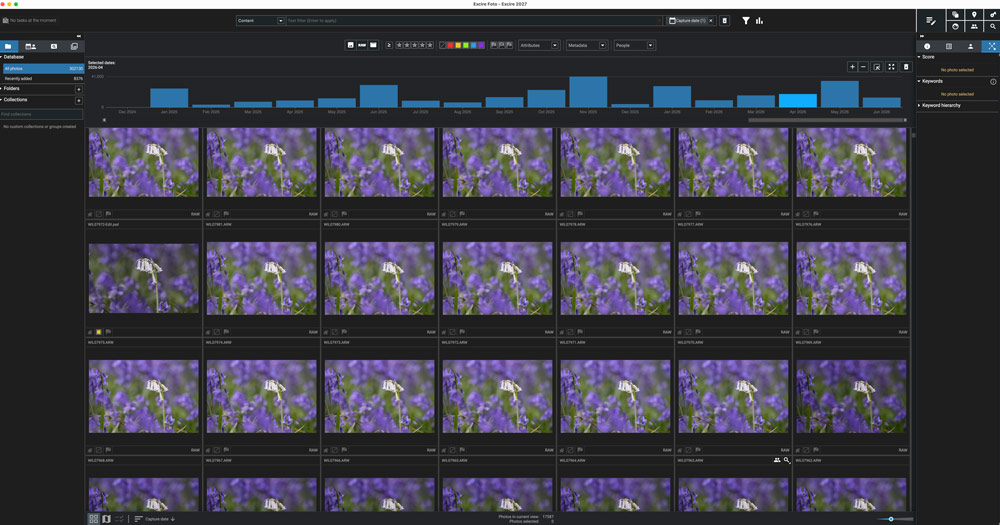Open the image search tab in left panel
The width and height of the screenshot is (1000, 525).
coord(54,46)
